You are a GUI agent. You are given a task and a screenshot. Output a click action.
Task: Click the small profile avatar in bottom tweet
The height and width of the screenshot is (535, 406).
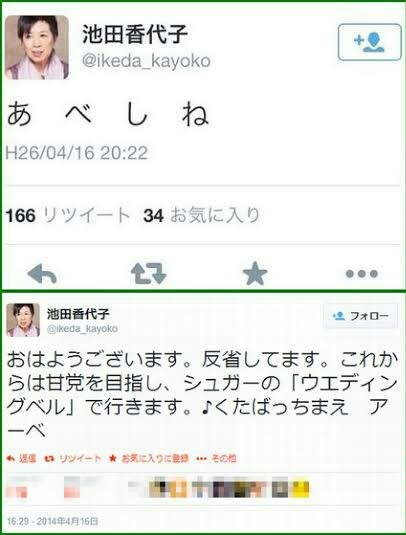[x=23, y=320]
